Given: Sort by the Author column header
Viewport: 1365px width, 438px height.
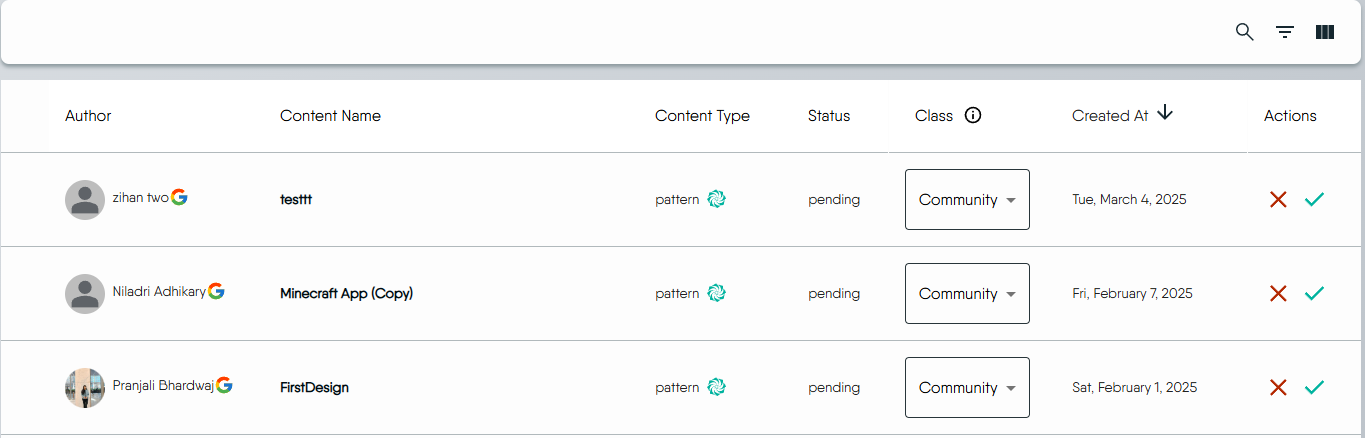Looking at the screenshot, I should 88,116.
